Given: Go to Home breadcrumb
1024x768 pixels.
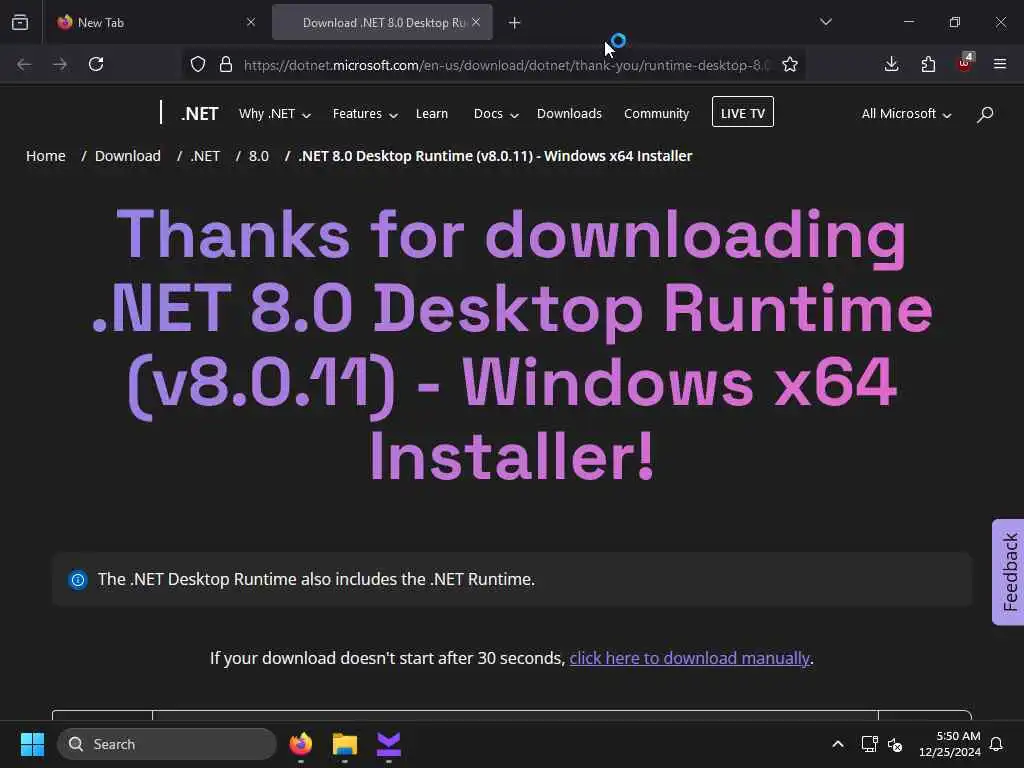Looking at the screenshot, I should tap(46, 156).
